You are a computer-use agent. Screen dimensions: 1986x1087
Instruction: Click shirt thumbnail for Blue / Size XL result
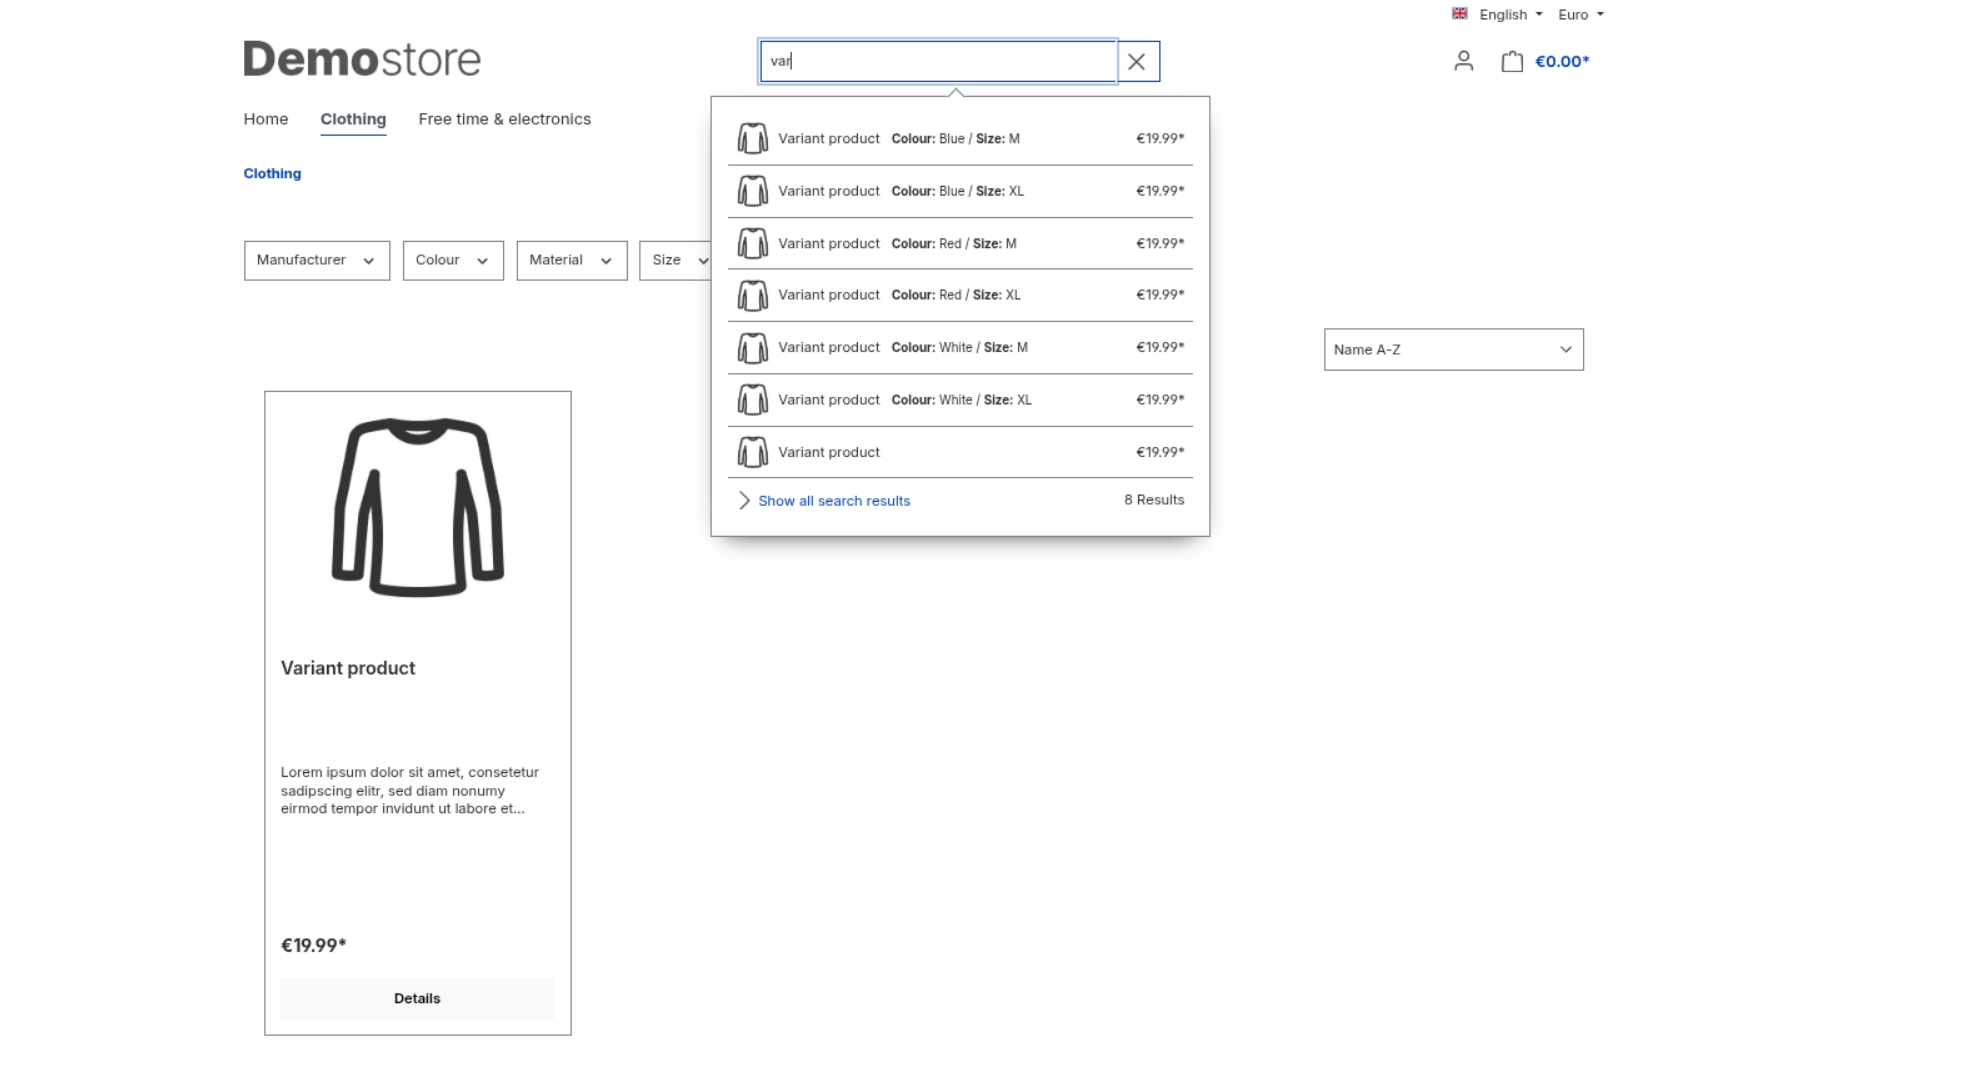(752, 191)
